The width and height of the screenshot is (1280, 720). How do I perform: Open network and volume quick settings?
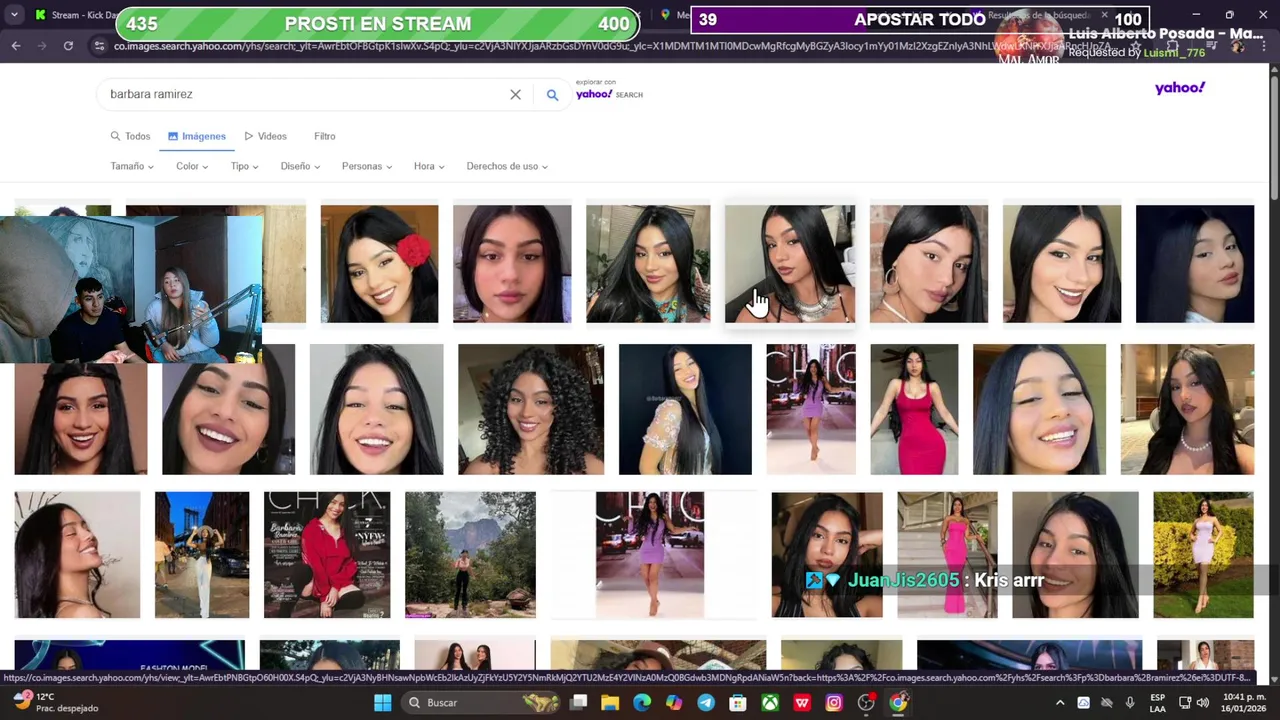(1193, 703)
